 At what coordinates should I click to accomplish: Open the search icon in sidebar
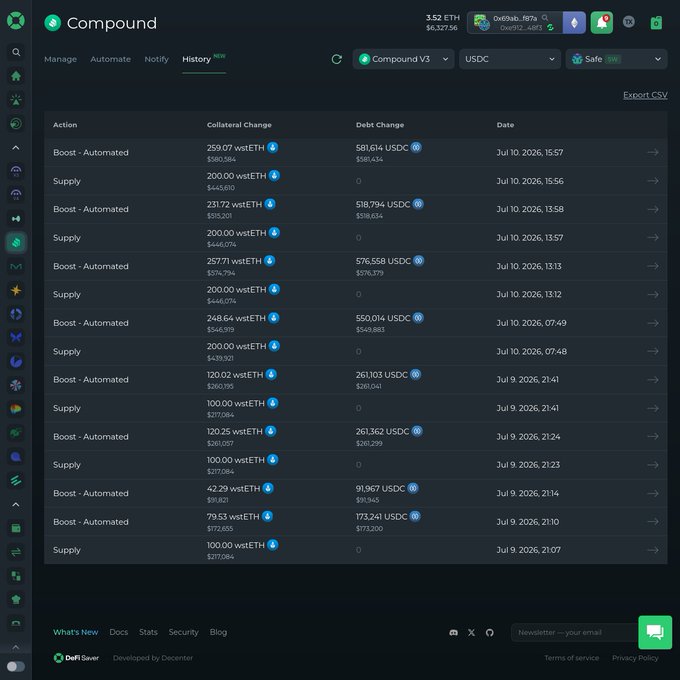pyautogui.click(x=16, y=52)
